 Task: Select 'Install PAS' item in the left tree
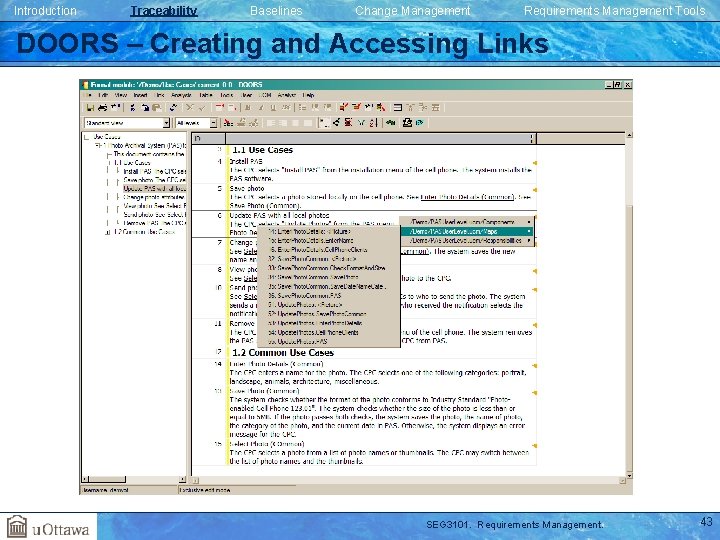coord(154,171)
